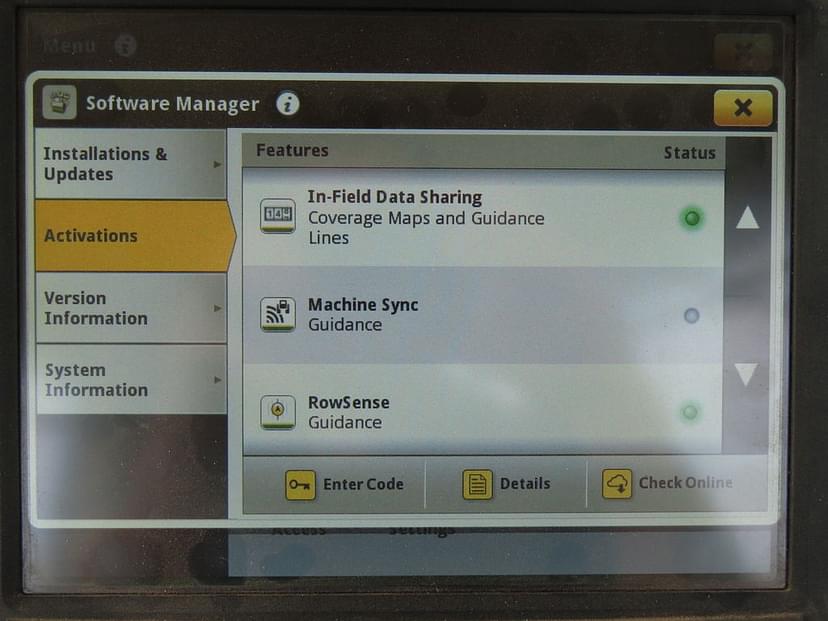This screenshot has width=828, height=621.
Task: Select the Activations tab
Action: coord(134,236)
